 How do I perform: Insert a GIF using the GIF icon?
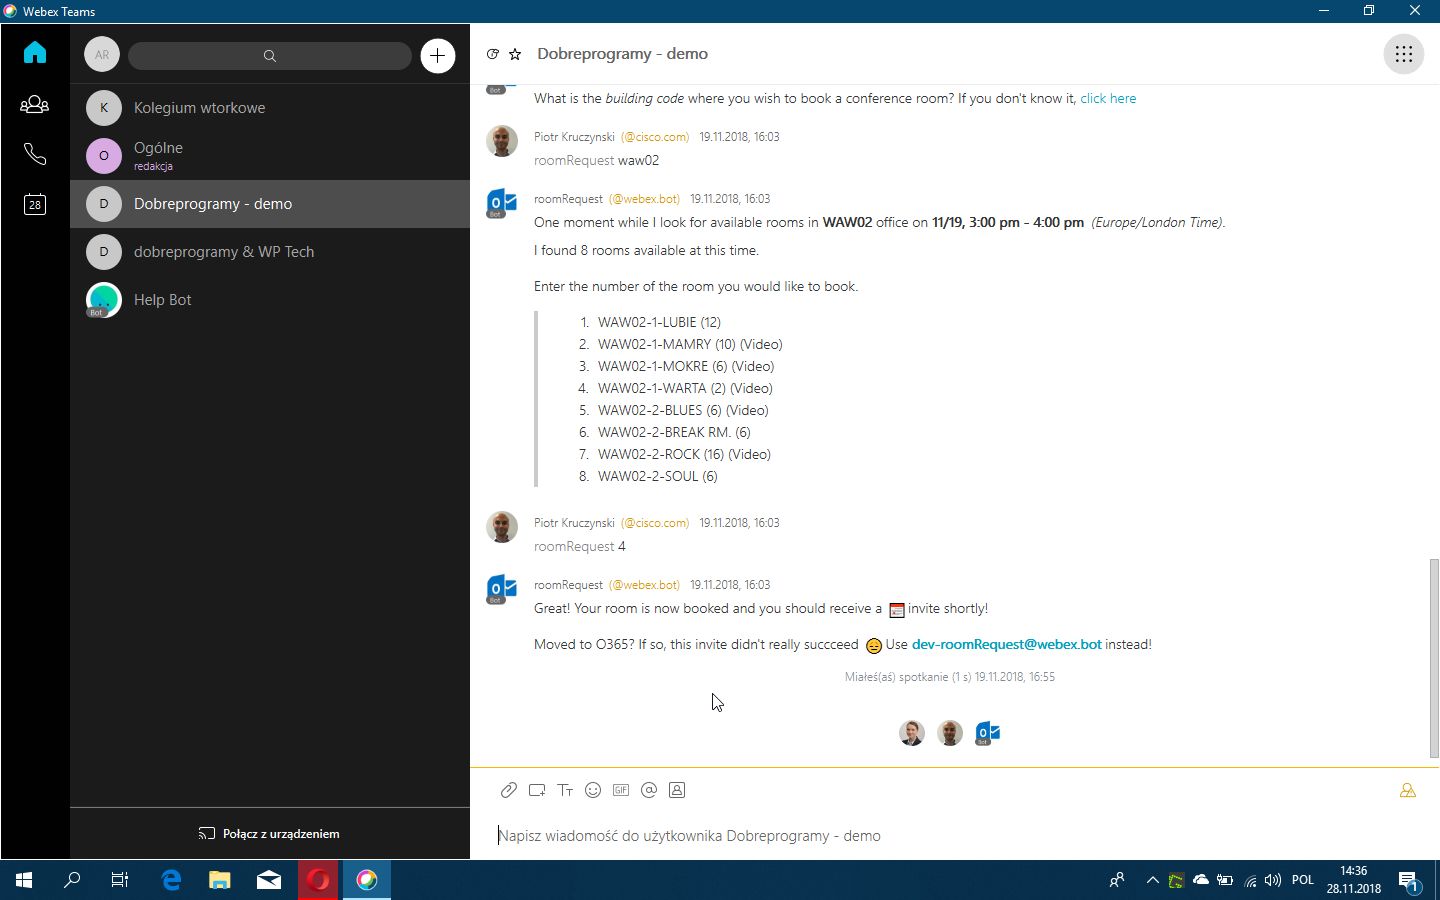point(621,790)
